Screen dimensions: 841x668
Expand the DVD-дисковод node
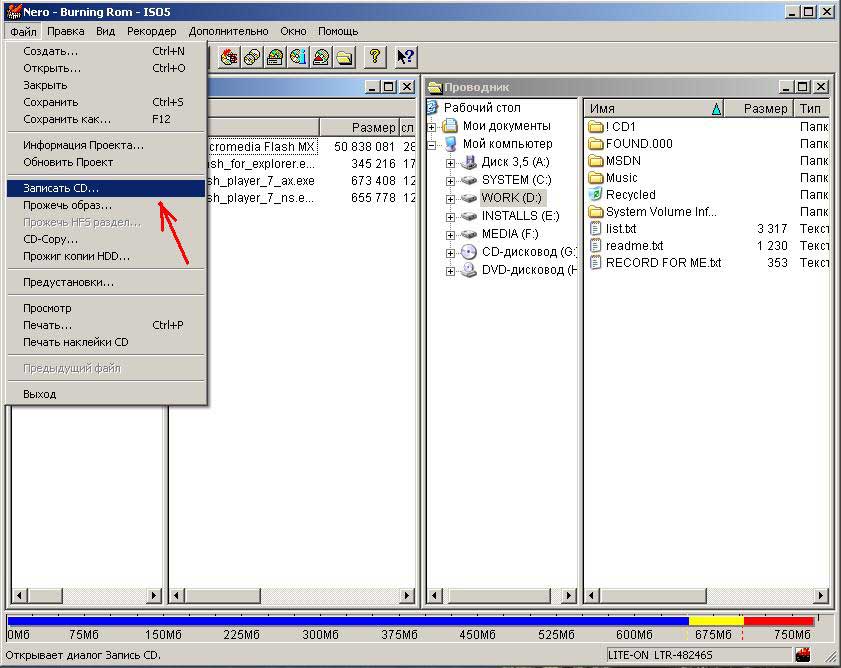tap(450, 271)
